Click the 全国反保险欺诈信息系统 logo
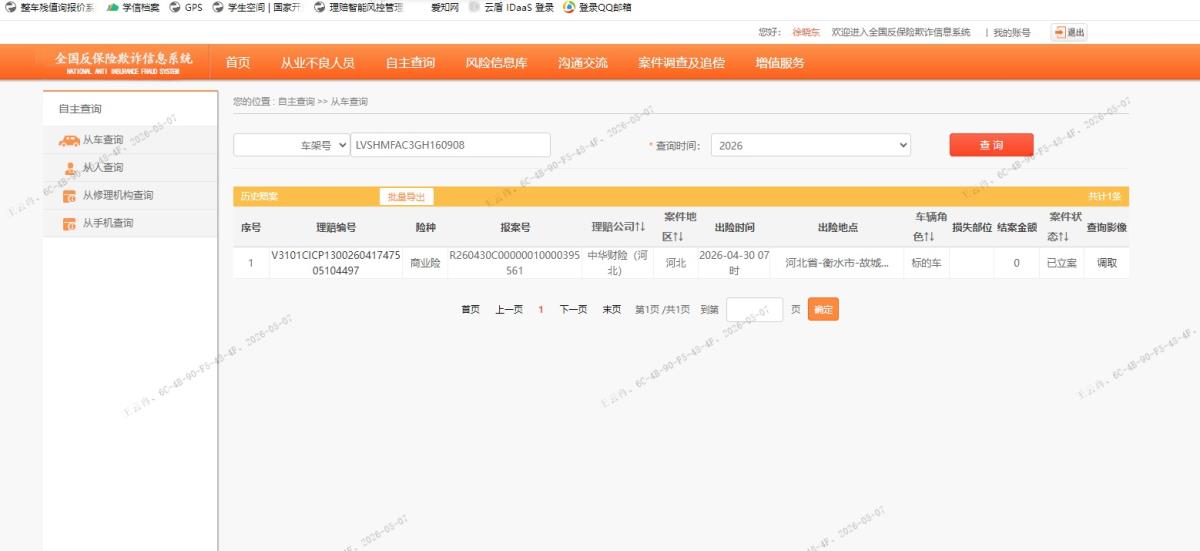The image size is (1200, 551). (x=123, y=62)
